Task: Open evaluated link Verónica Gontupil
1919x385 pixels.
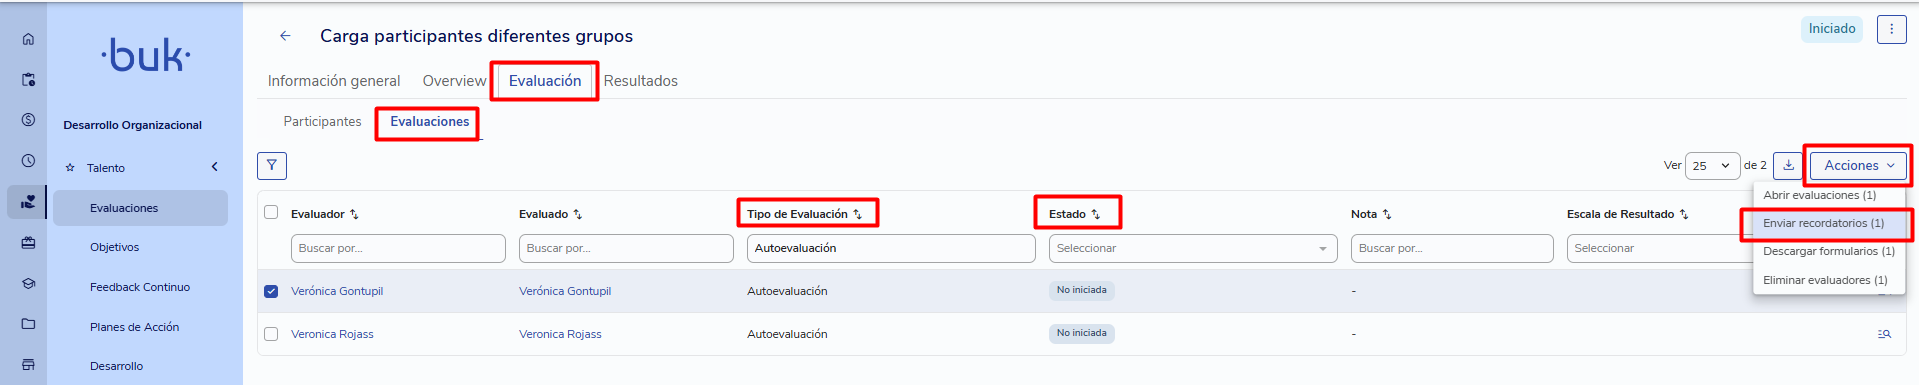Action: point(565,291)
